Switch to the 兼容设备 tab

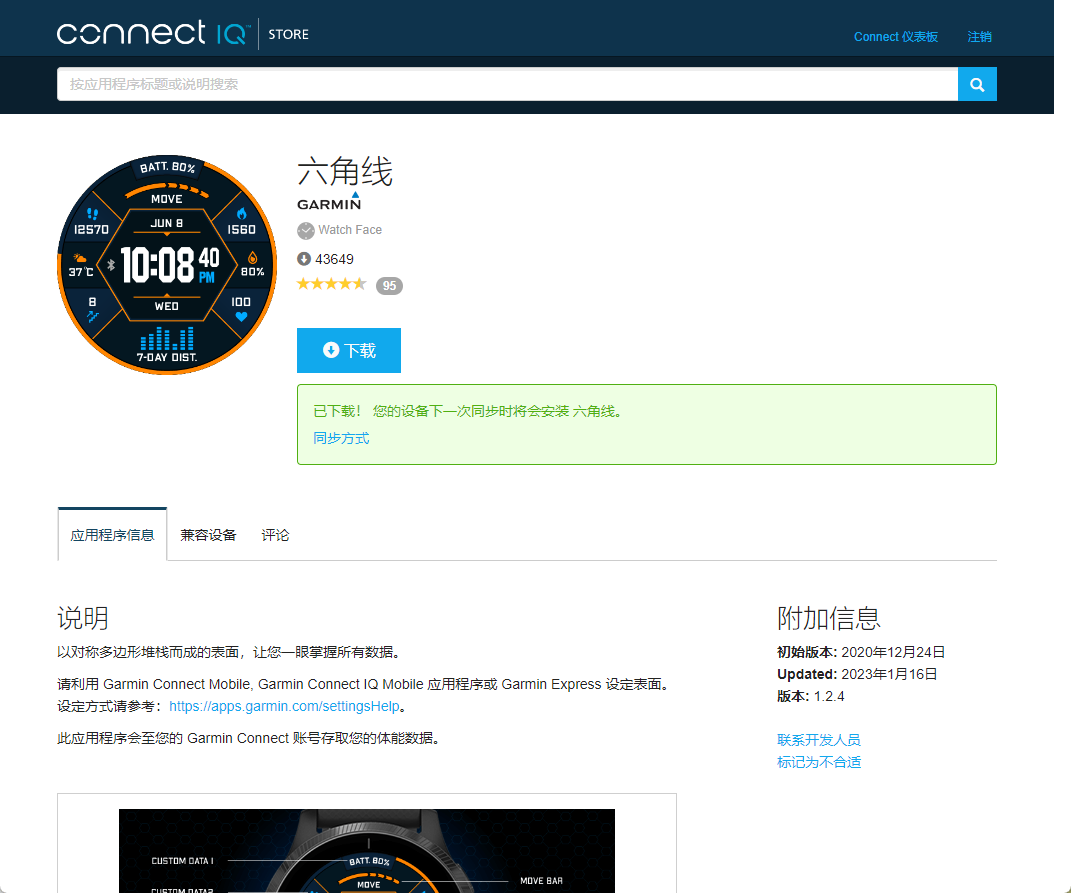(208, 535)
